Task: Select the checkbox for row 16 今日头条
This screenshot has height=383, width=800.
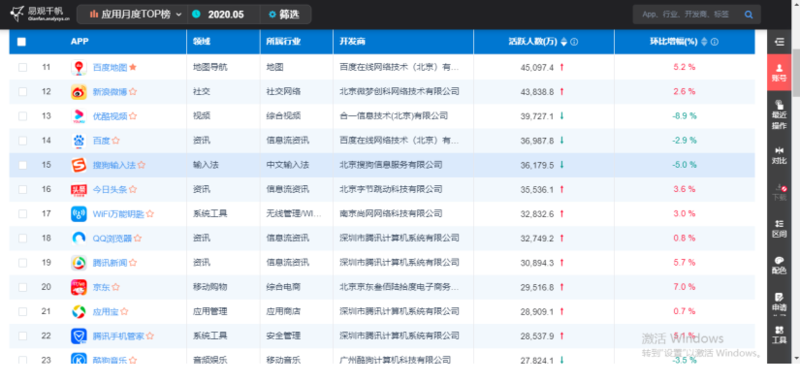Action: (22, 190)
